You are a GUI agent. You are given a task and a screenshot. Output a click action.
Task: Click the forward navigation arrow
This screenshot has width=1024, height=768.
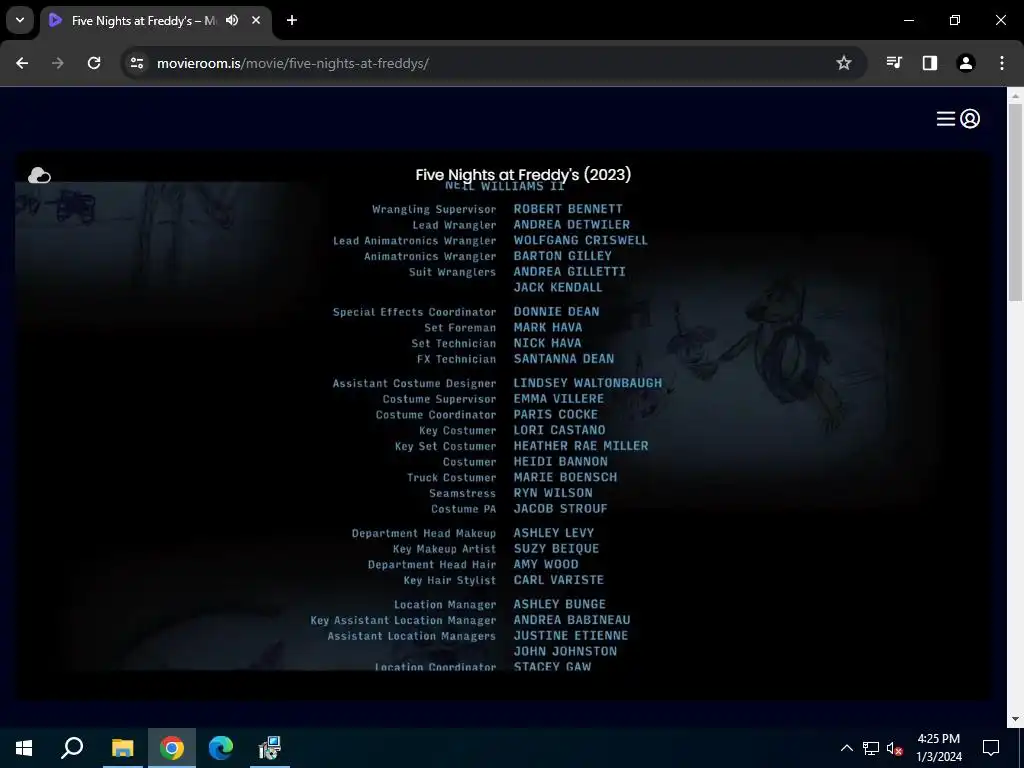click(x=58, y=63)
